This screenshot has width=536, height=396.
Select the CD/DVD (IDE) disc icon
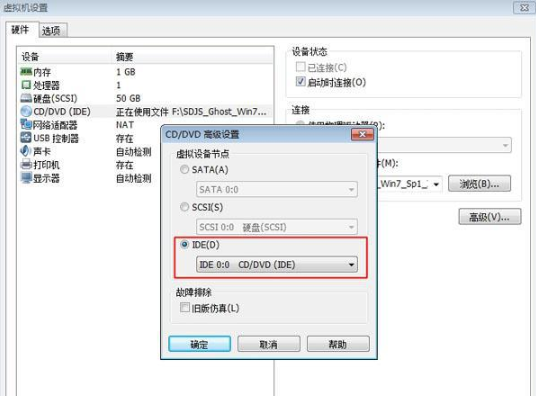(26, 111)
